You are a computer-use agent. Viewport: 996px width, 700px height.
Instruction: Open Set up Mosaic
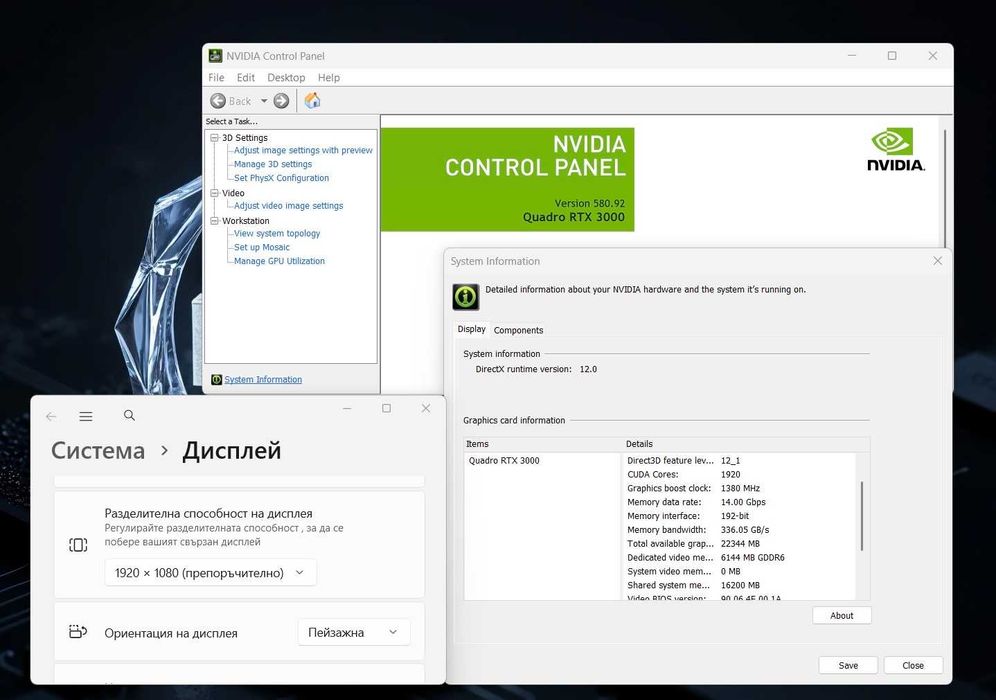point(262,247)
